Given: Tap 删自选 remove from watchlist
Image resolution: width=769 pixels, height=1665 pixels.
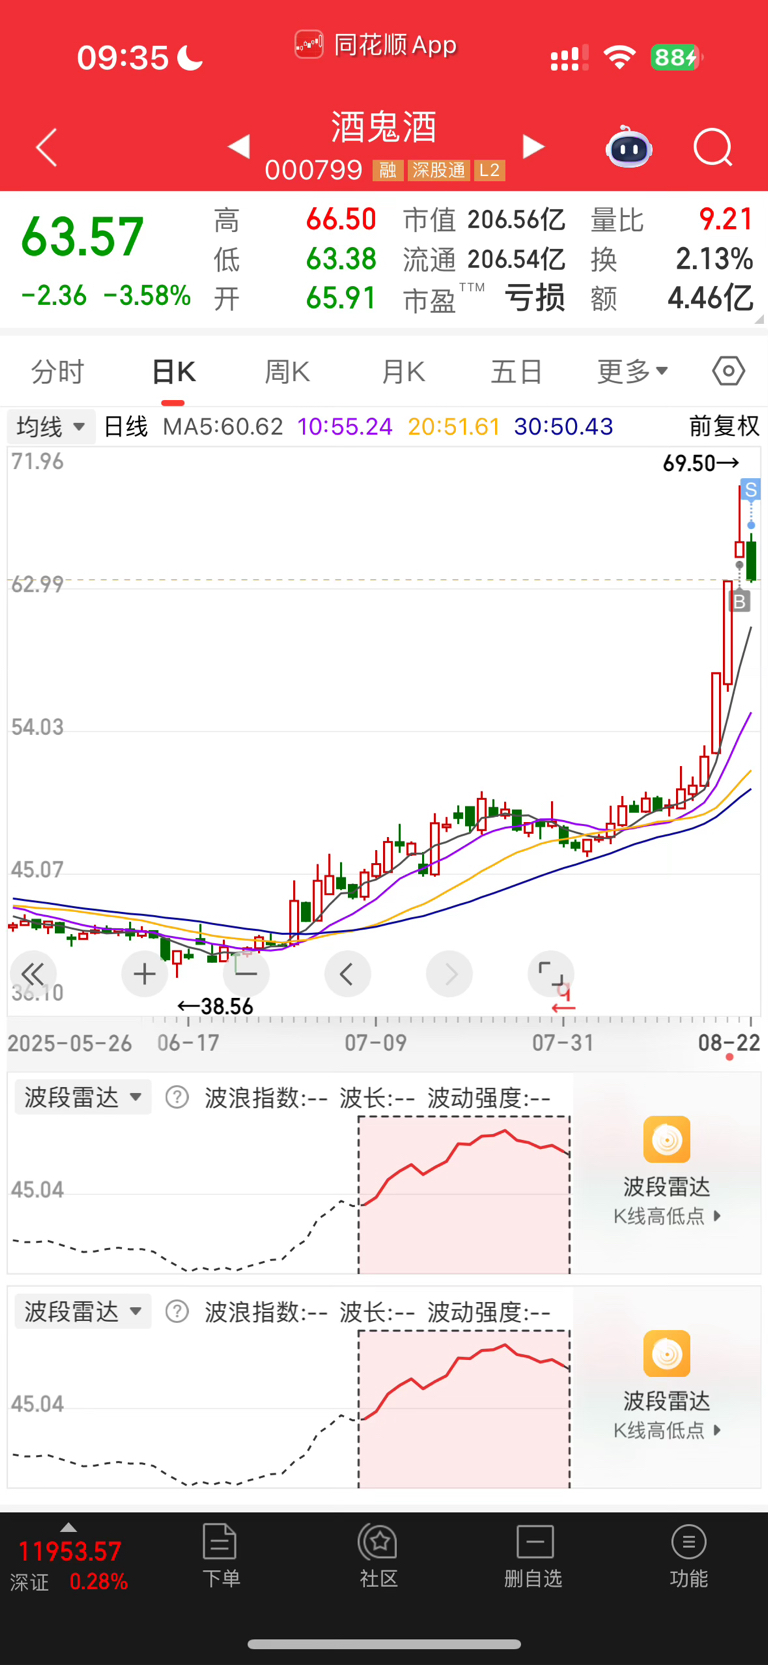Looking at the screenshot, I should click(x=534, y=1555).
